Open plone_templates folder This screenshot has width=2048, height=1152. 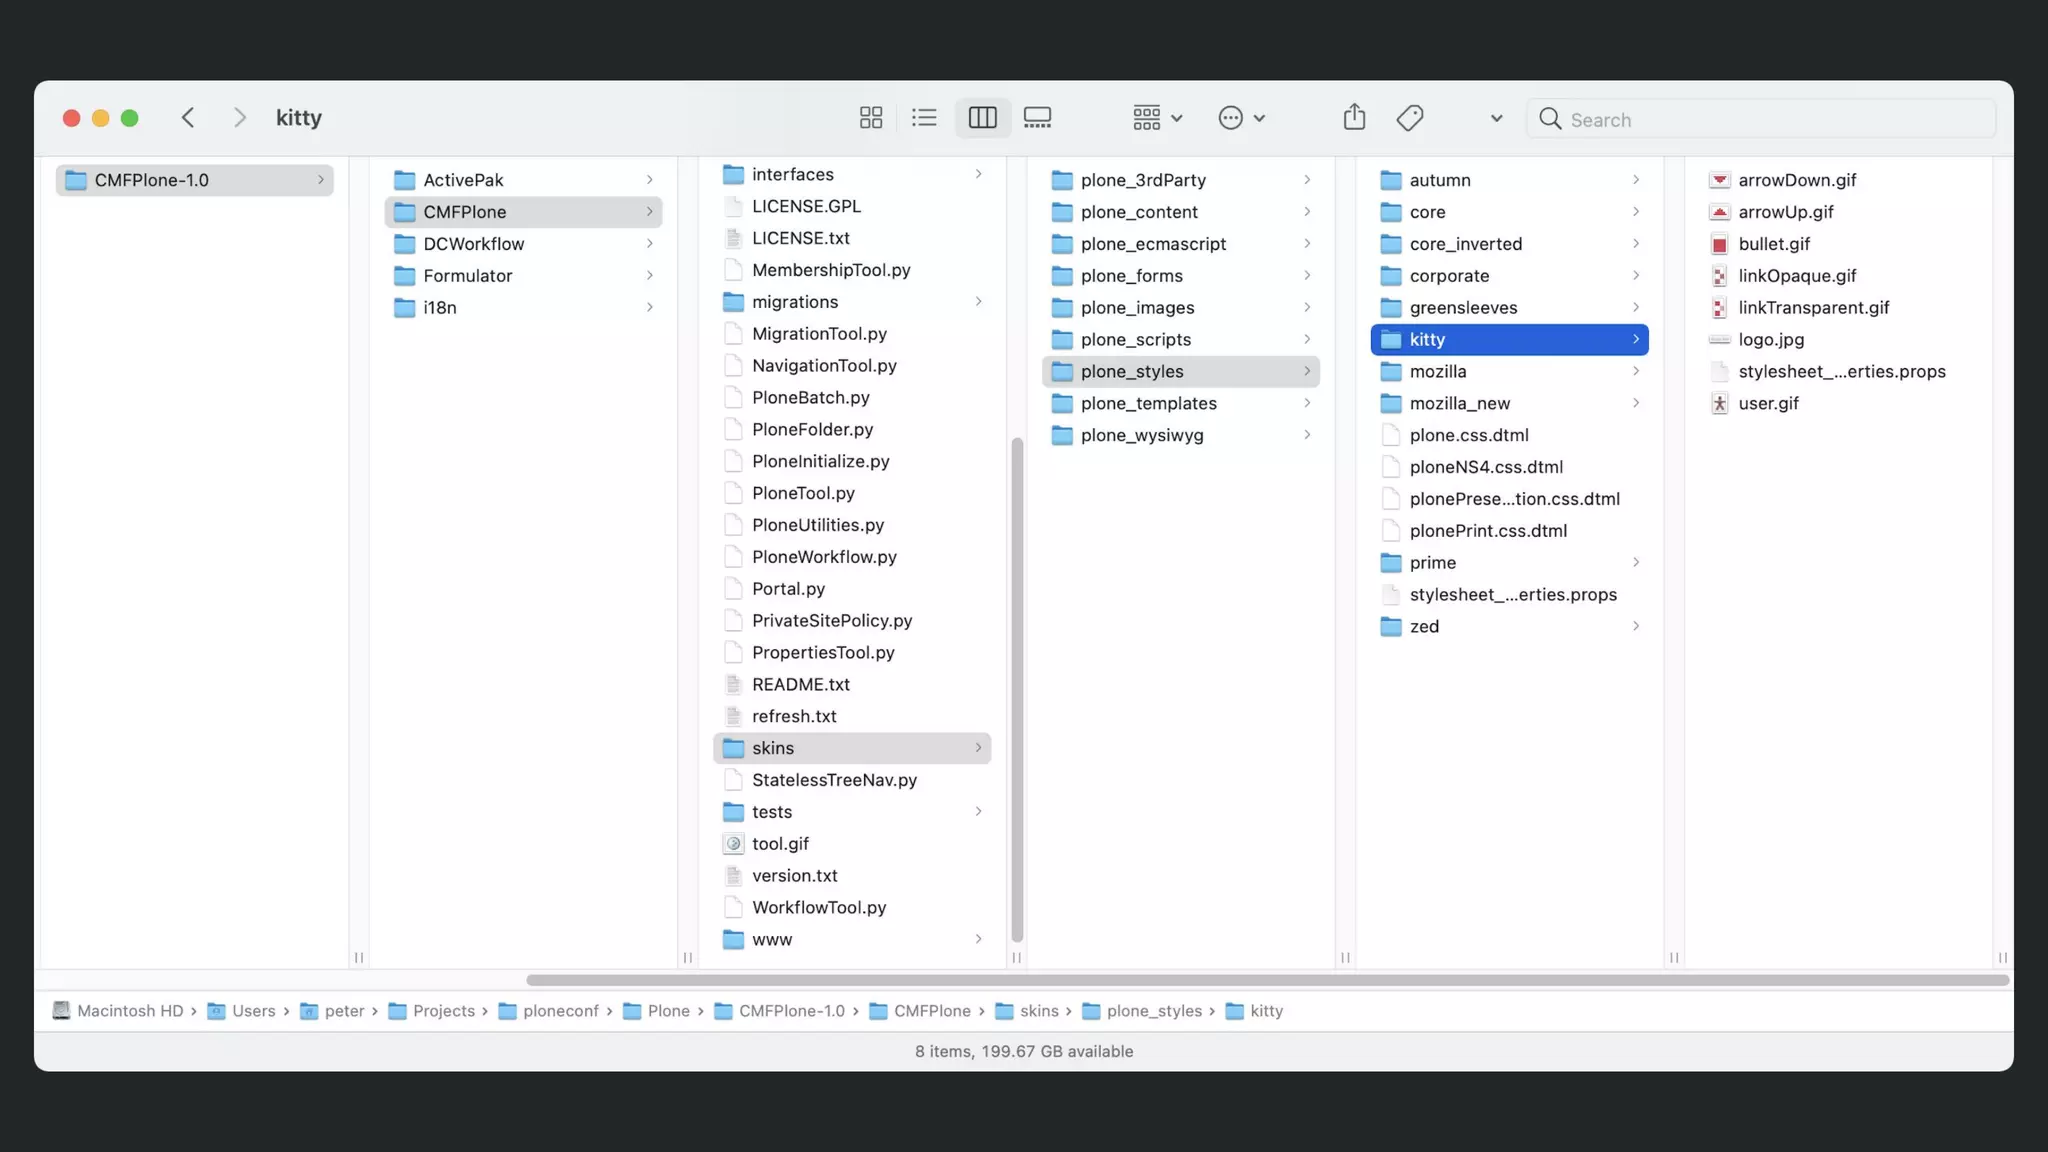click(x=1148, y=403)
